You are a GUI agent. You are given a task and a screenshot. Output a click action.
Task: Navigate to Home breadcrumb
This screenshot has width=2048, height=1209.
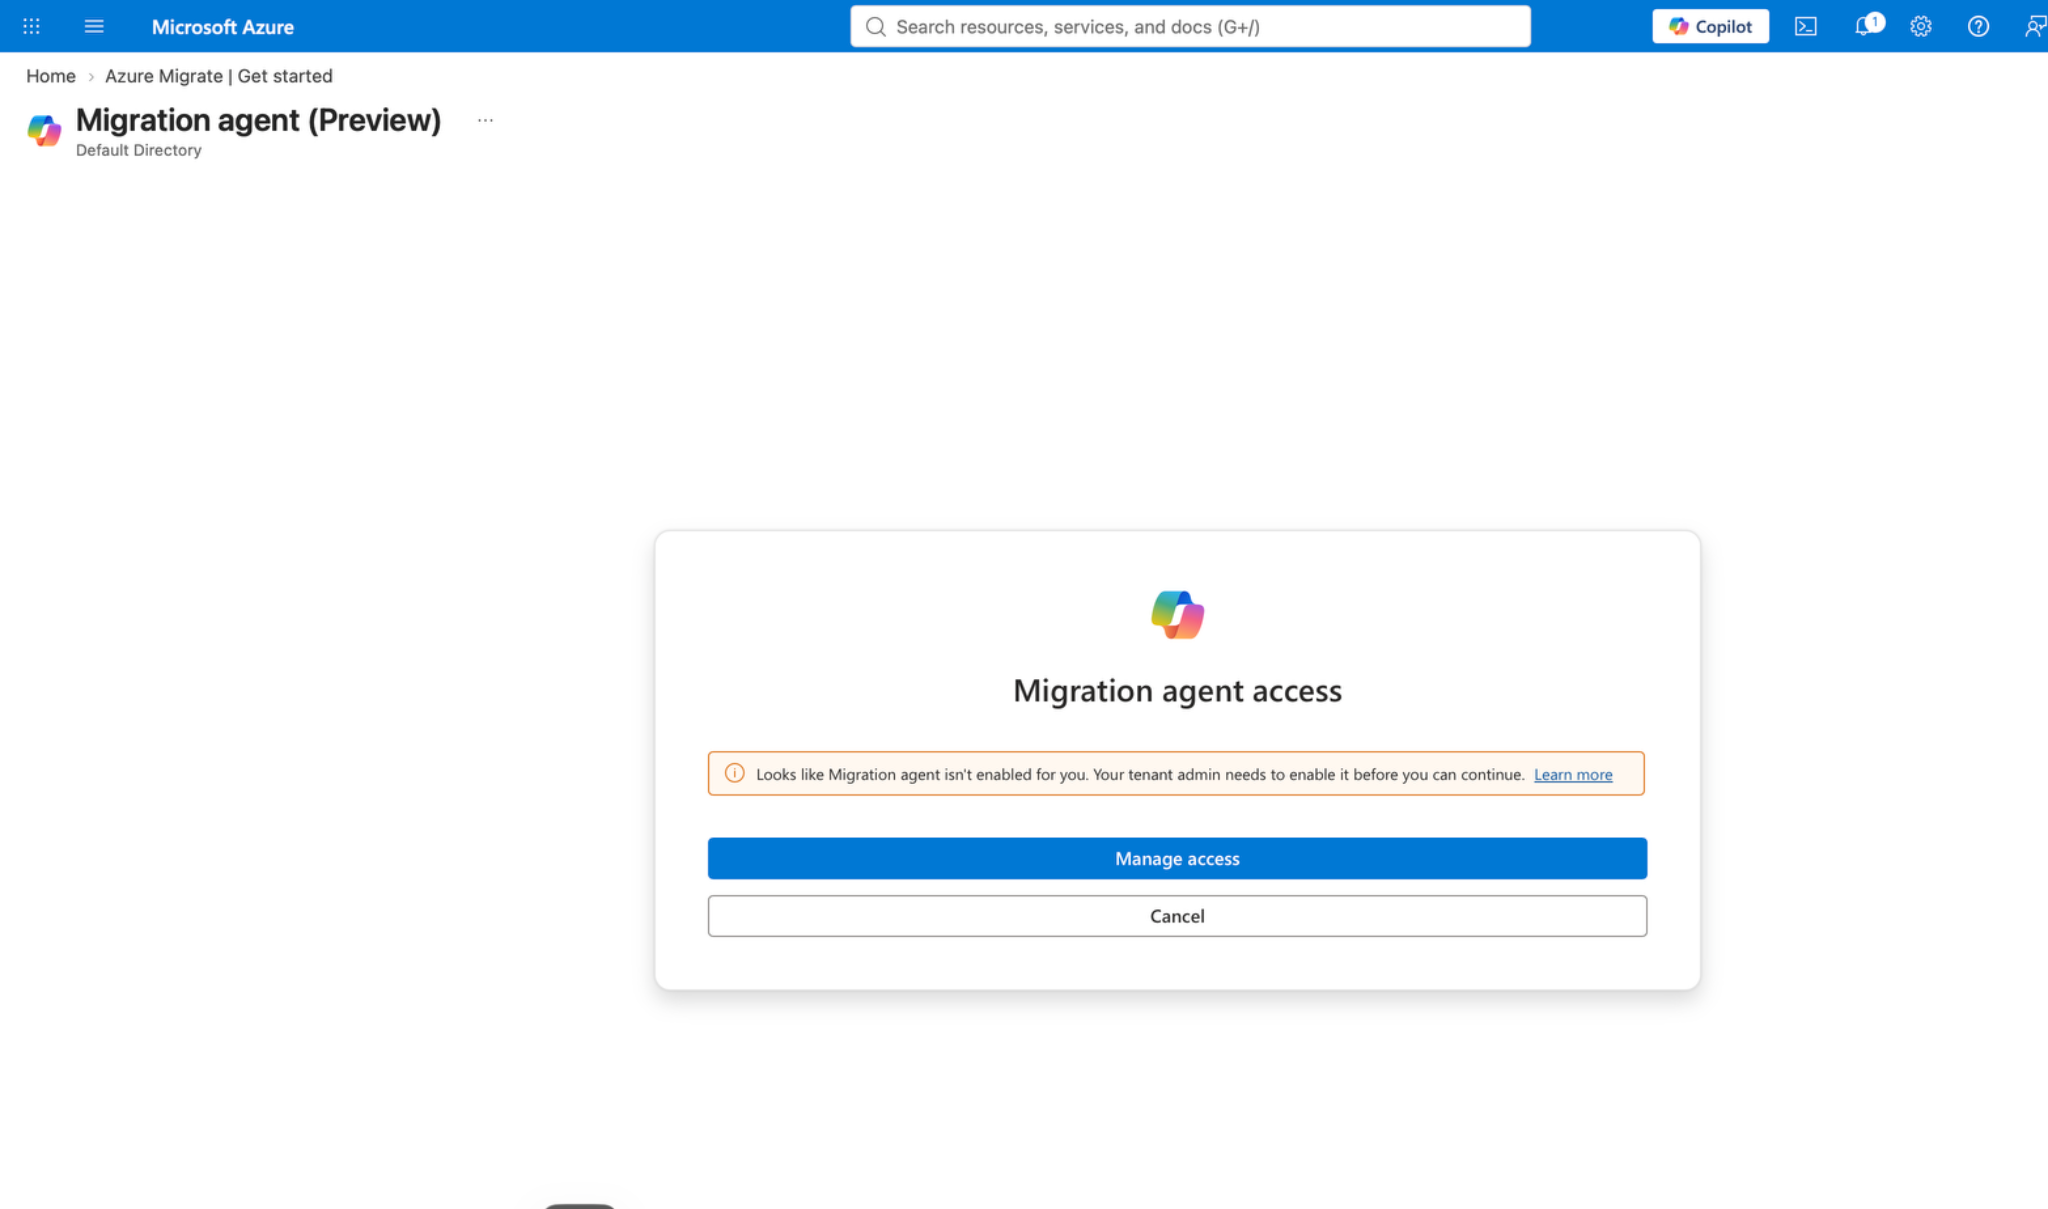tap(51, 76)
